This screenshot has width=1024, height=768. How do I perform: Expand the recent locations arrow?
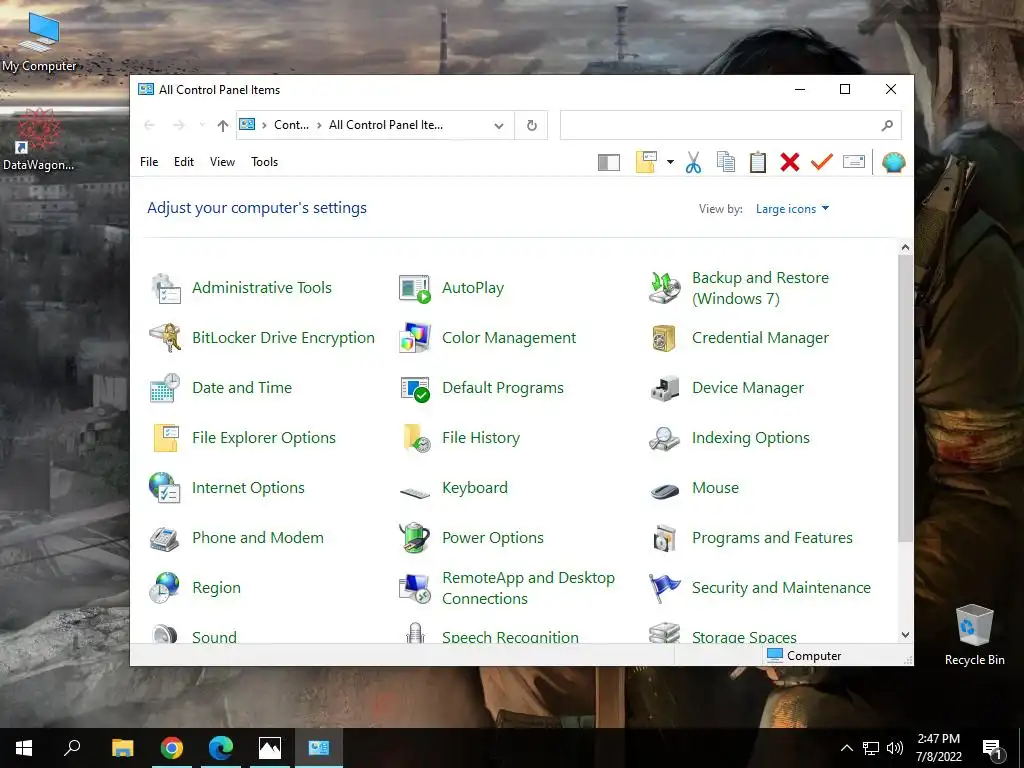[x=202, y=125]
